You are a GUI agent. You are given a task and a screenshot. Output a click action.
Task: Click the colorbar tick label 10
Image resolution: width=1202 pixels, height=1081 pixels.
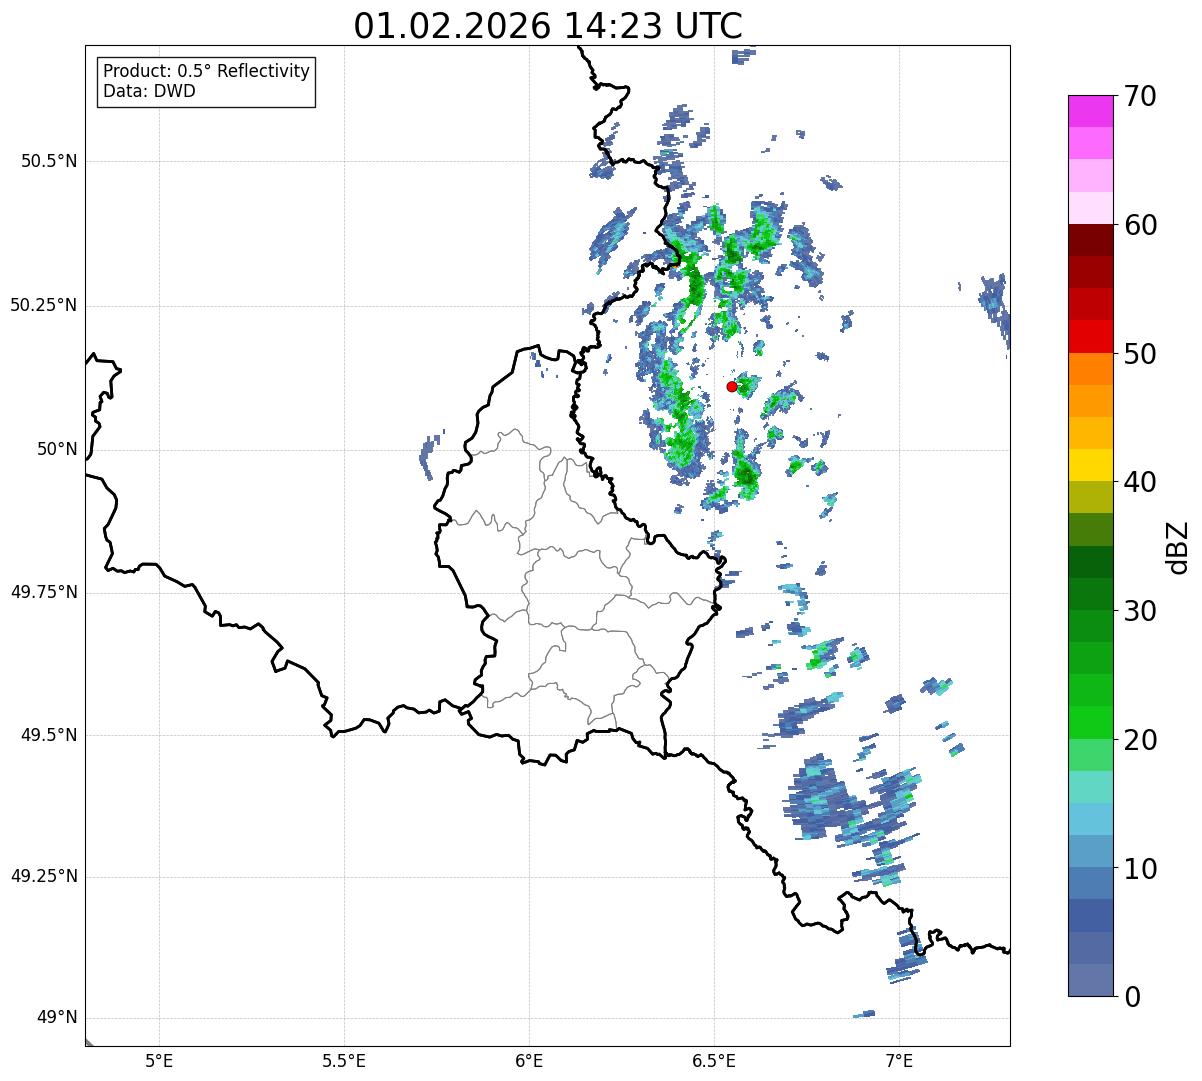click(x=1140, y=868)
